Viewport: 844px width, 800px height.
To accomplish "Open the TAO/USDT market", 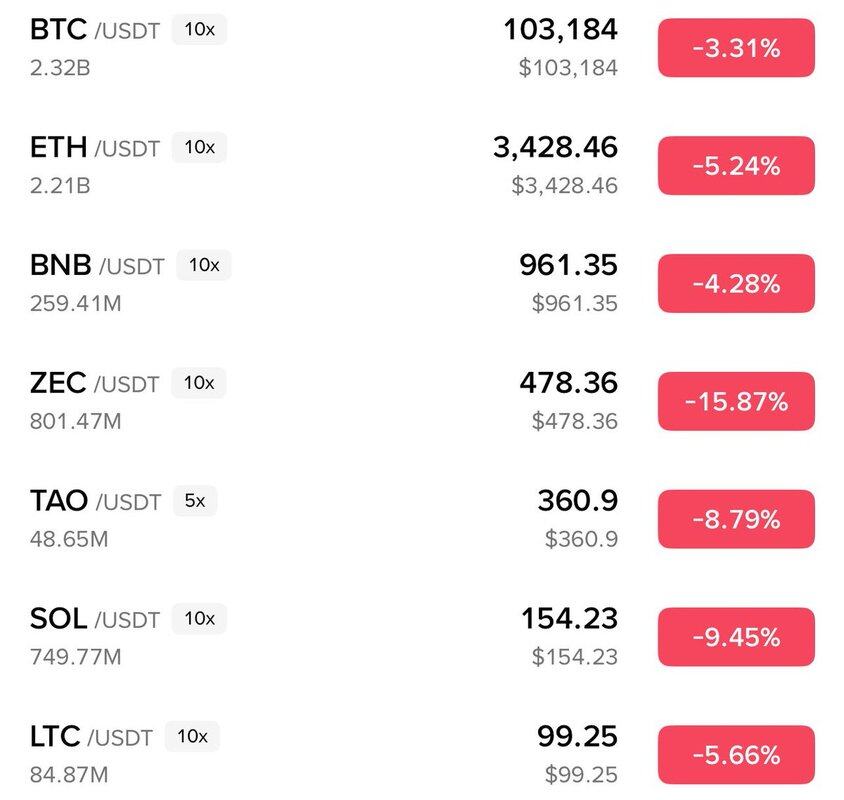I will click(95, 500).
